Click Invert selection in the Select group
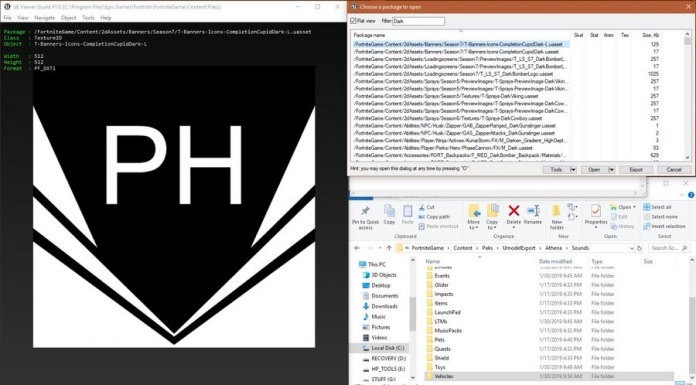Image resolution: width=696 pixels, height=385 pixels. coord(664,226)
